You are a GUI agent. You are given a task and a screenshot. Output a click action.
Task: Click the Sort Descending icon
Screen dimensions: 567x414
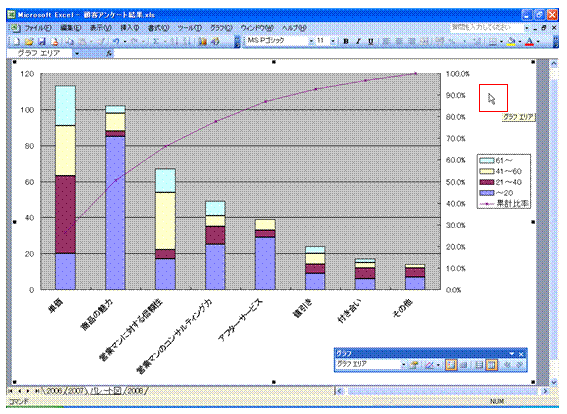click(x=187, y=41)
